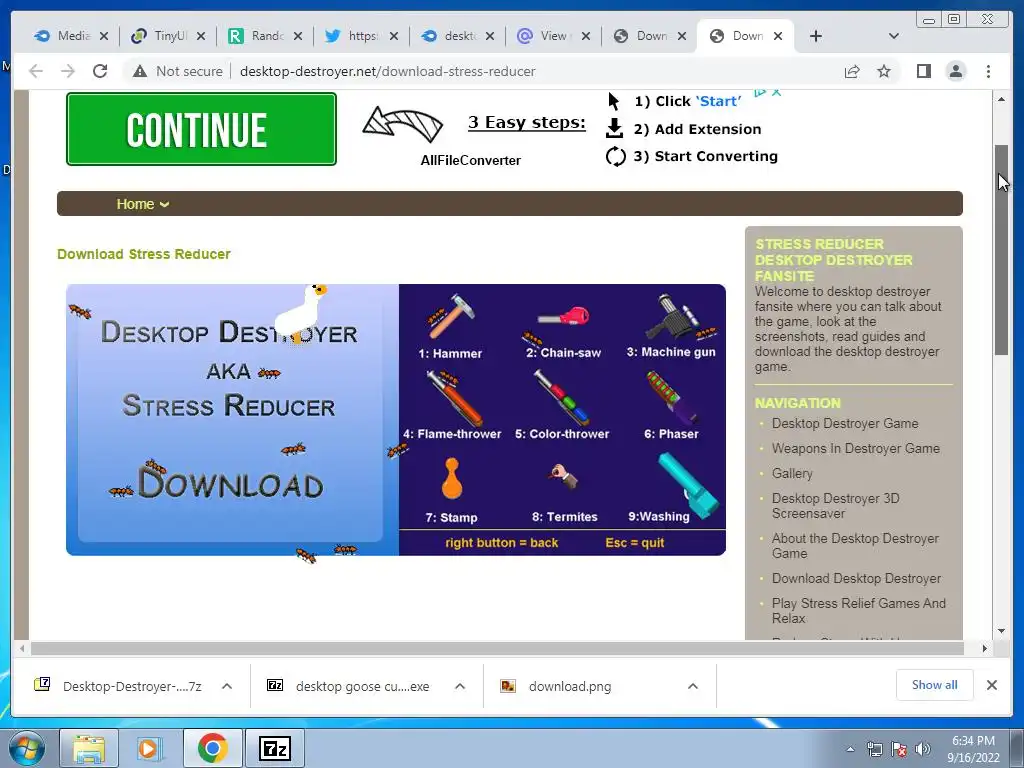The height and width of the screenshot is (768, 1024).
Task: Click the horizontal scrollbar thumb
Action: click(498, 648)
